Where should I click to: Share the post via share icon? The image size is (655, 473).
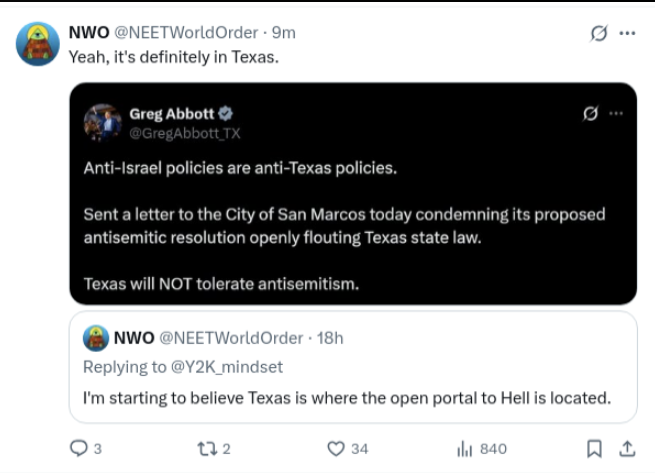[627, 449]
